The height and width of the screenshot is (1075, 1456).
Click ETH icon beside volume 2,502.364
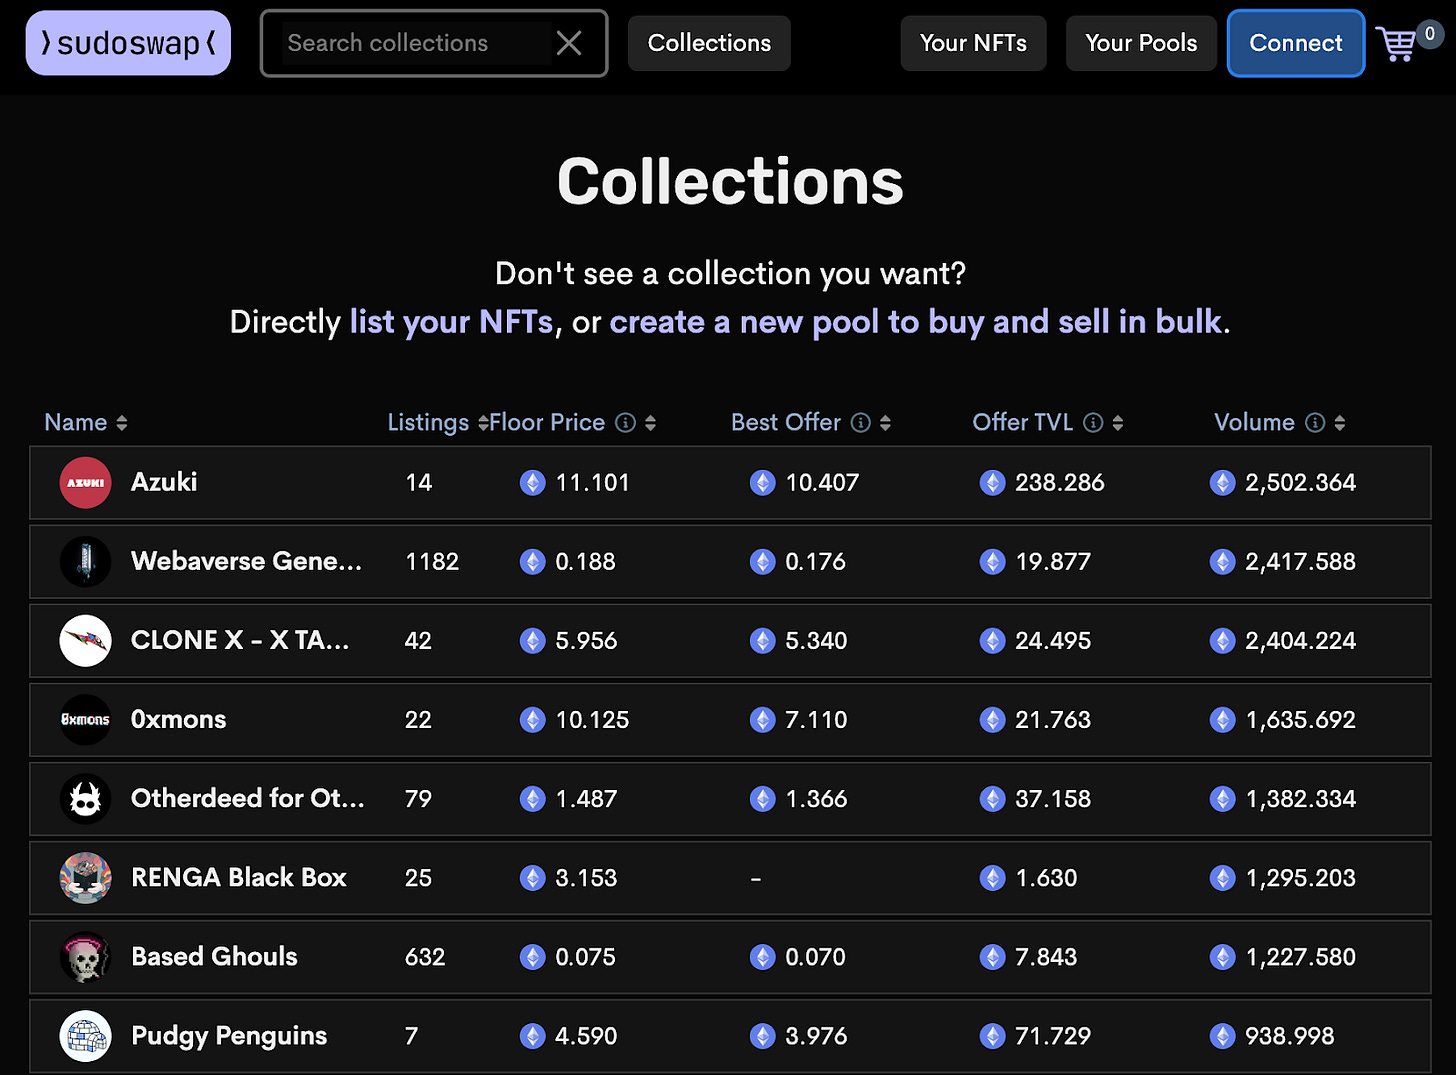coord(1223,483)
